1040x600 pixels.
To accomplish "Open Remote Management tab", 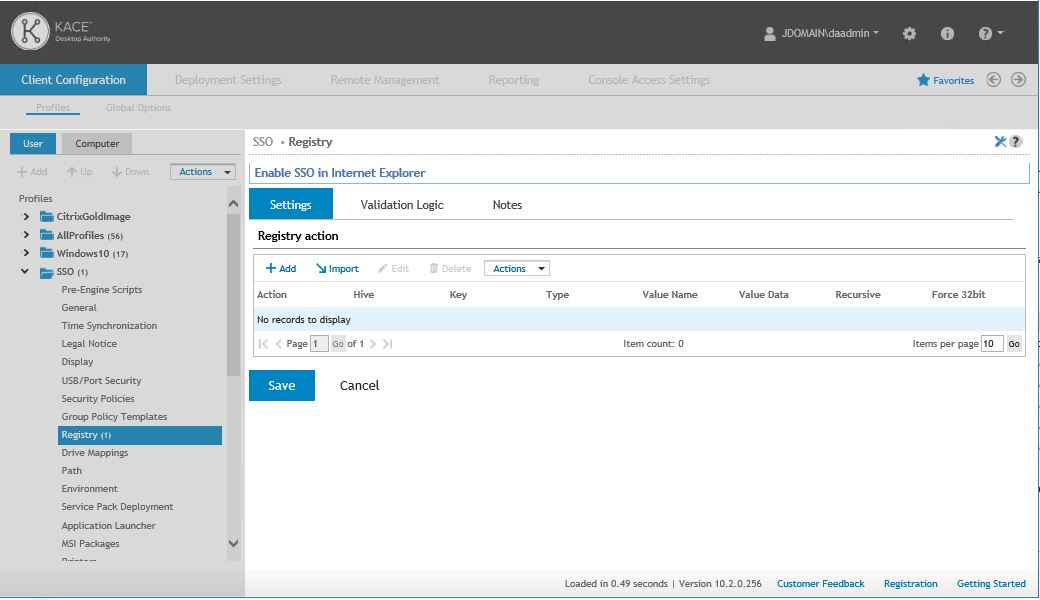I will 385,80.
